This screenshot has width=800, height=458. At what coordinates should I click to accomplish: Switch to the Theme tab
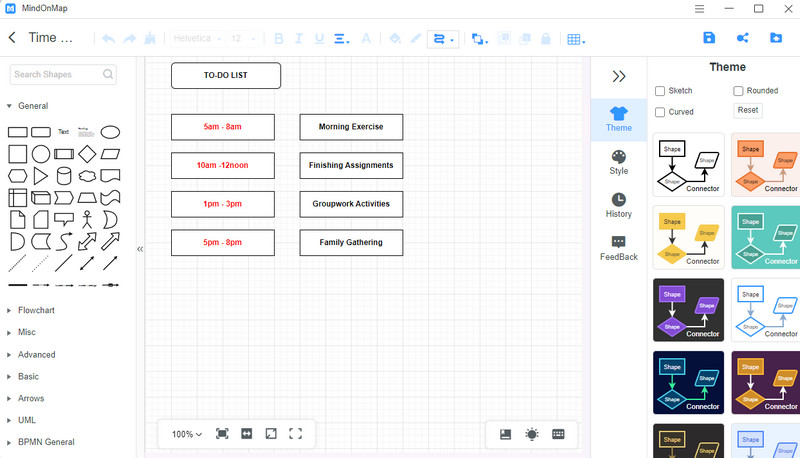pos(618,119)
